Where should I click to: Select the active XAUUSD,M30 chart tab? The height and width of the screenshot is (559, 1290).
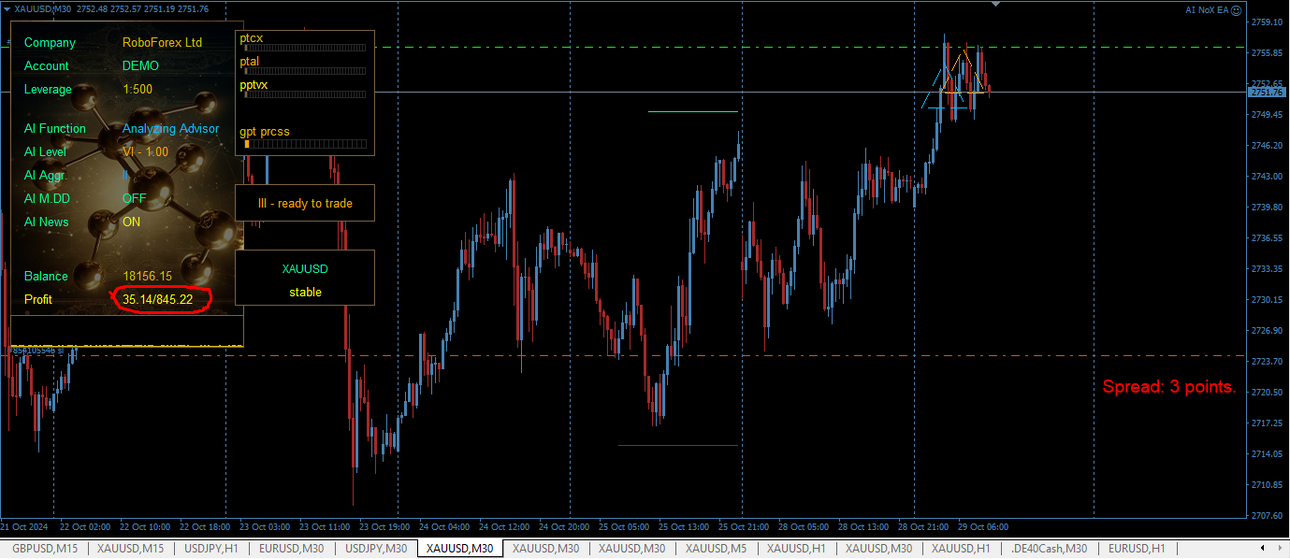tap(460, 548)
